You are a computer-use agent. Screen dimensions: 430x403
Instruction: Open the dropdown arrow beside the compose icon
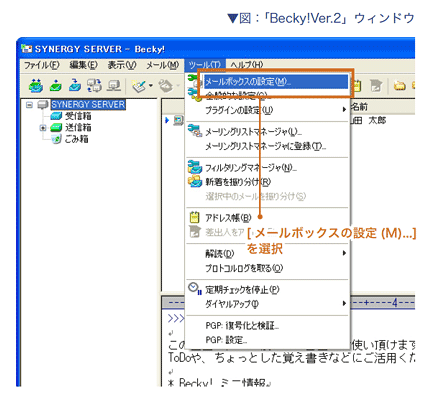point(150,86)
